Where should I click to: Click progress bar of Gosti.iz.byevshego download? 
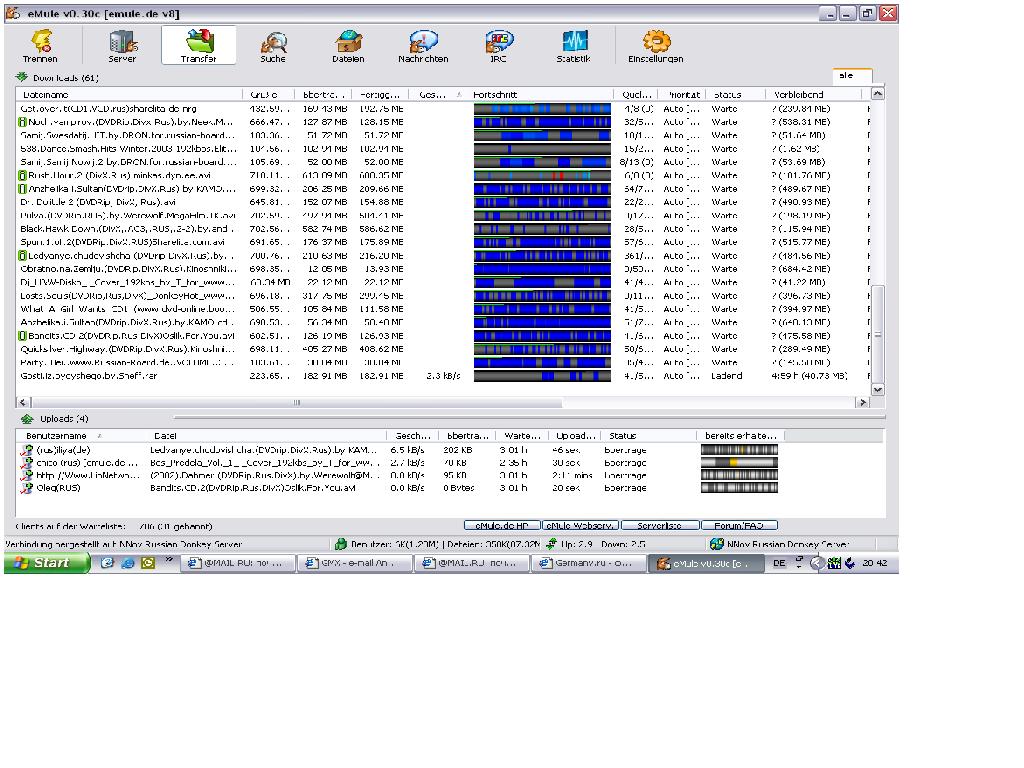click(543, 376)
